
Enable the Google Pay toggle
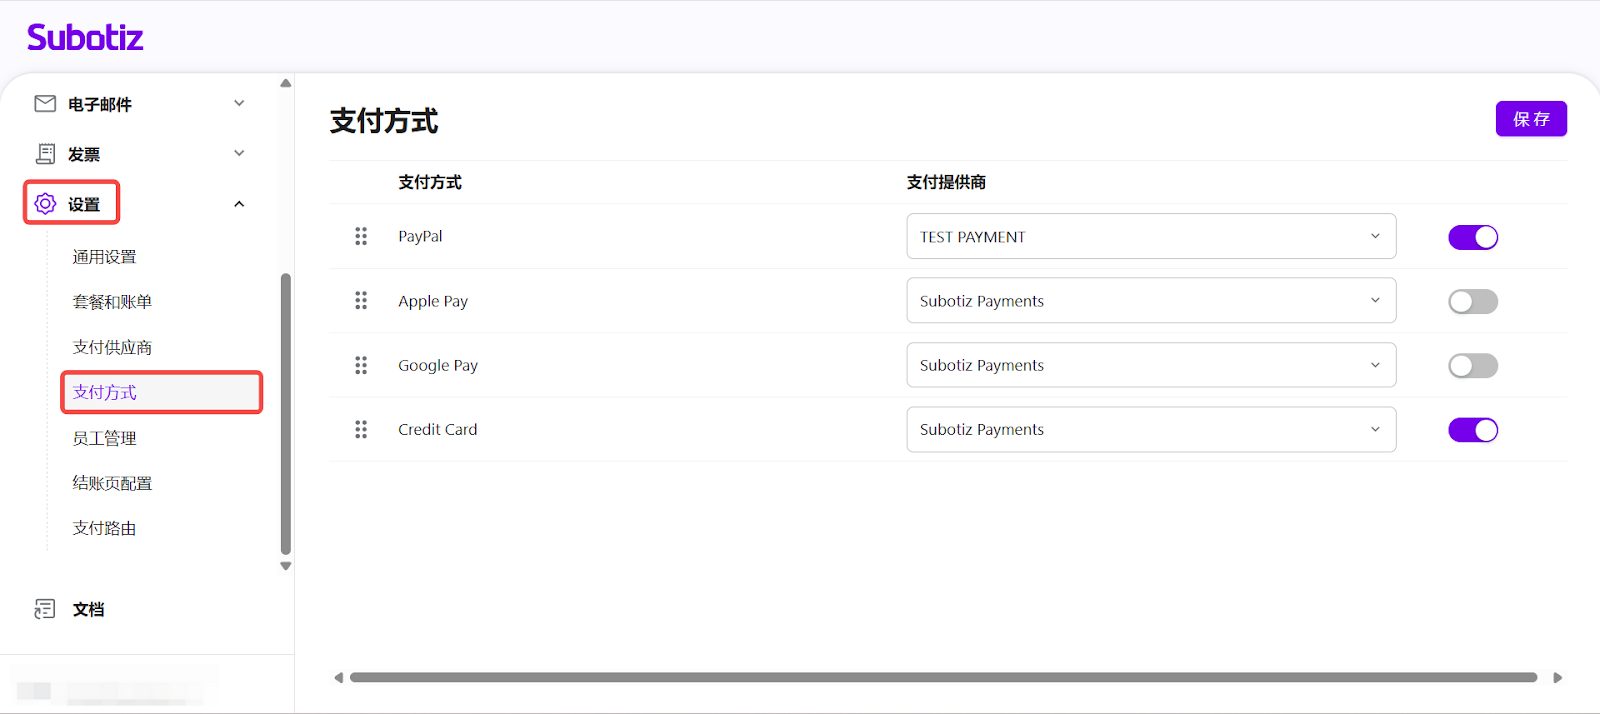point(1472,366)
